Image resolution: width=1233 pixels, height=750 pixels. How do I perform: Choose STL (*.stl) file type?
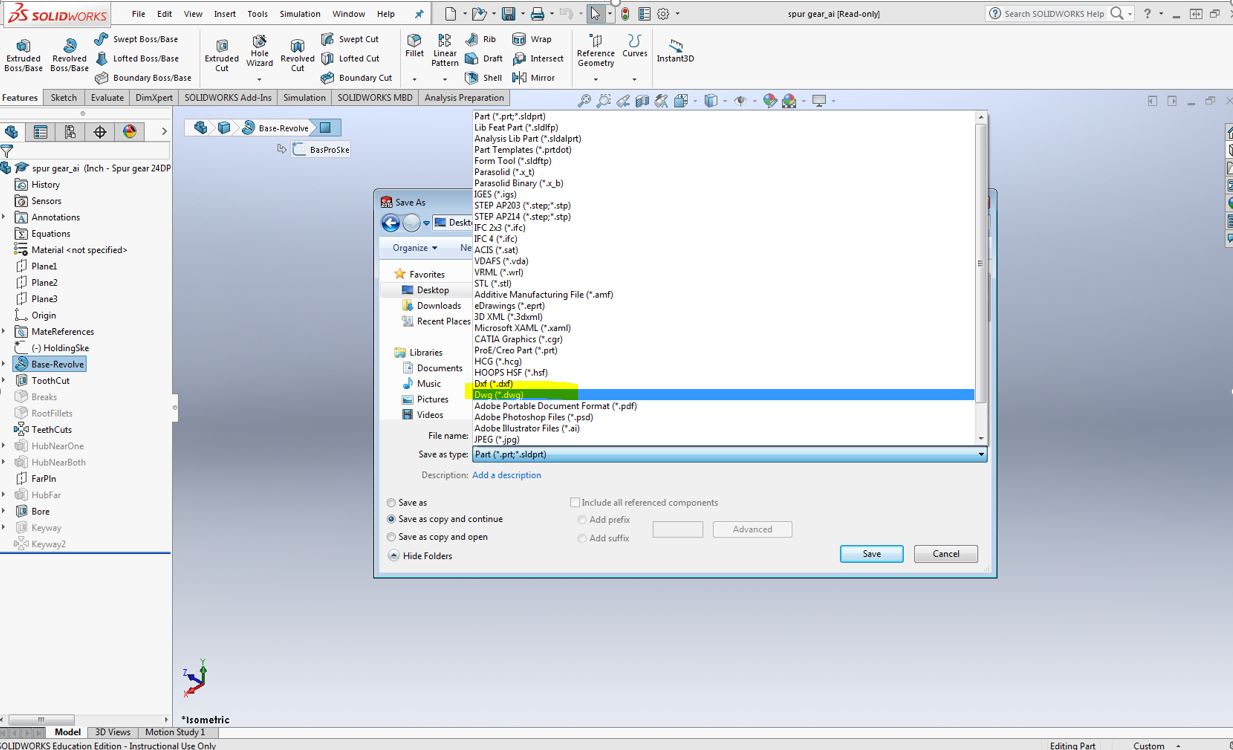(723, 284)
